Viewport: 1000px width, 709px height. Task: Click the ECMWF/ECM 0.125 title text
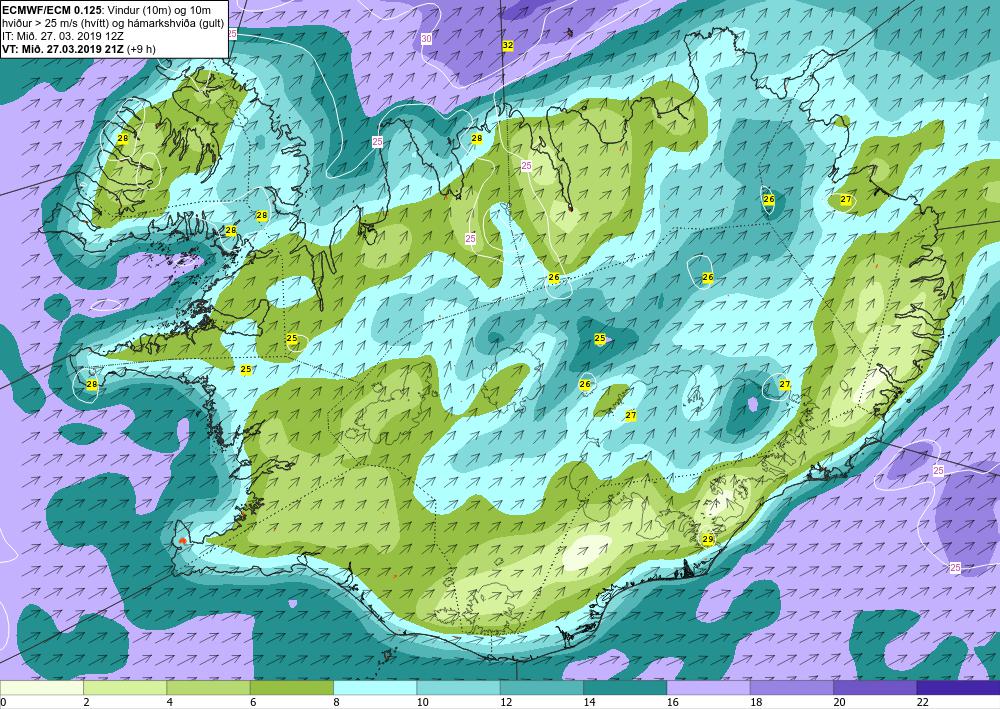[51, 10]
